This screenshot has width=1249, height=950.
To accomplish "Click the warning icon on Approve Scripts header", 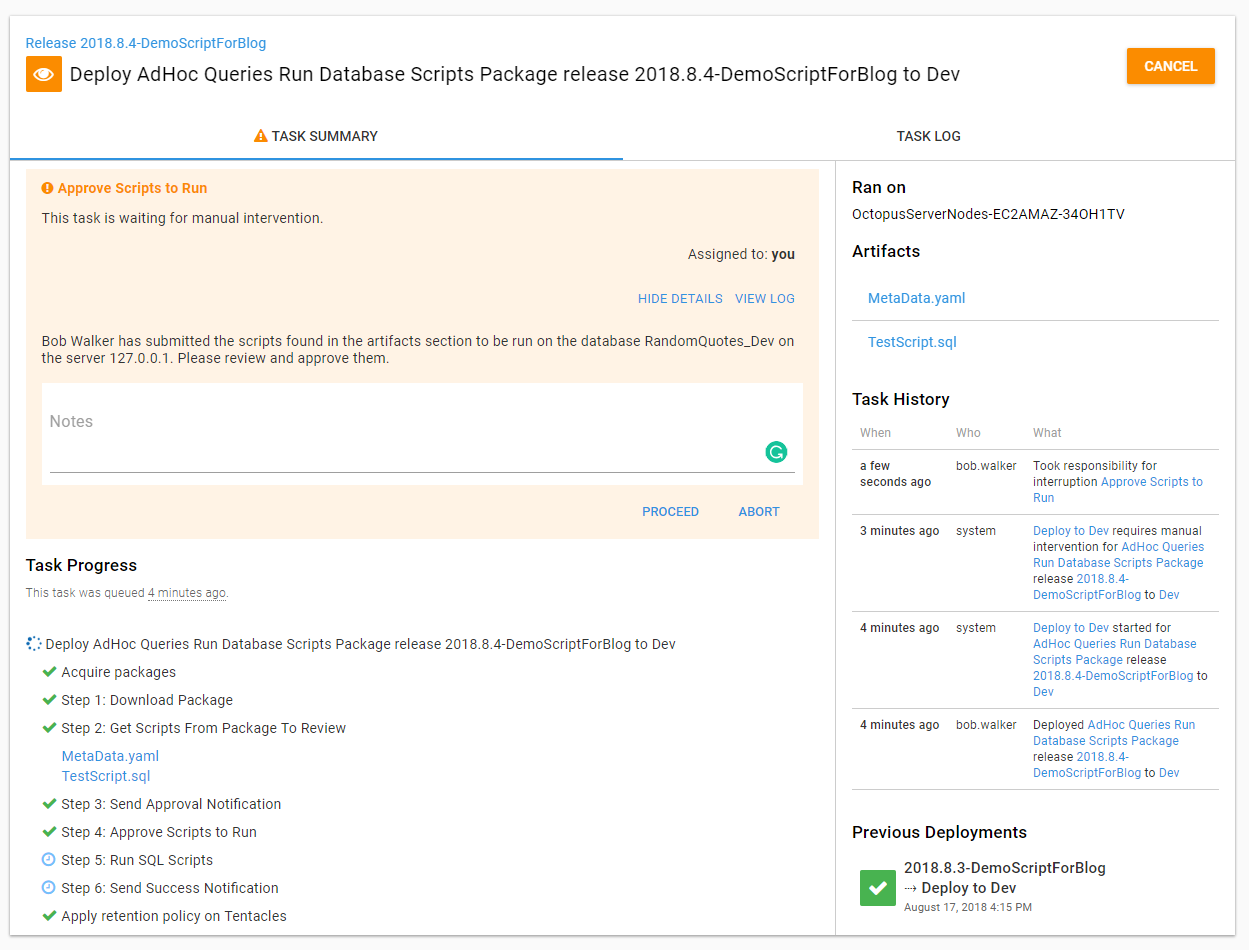I will click(47, 188).
